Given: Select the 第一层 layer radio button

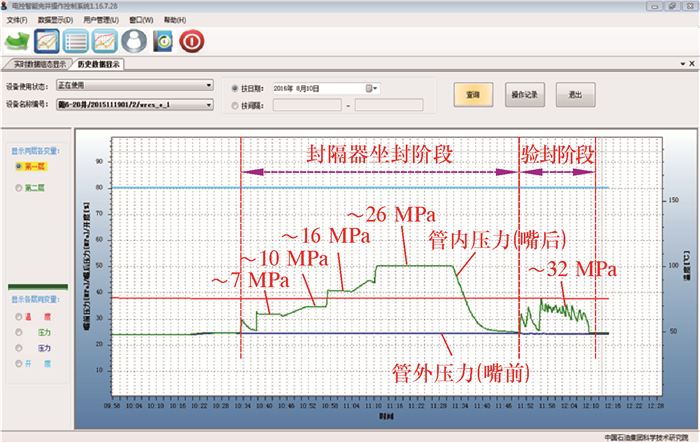Looking at the screenshot, I should [18, 166].
